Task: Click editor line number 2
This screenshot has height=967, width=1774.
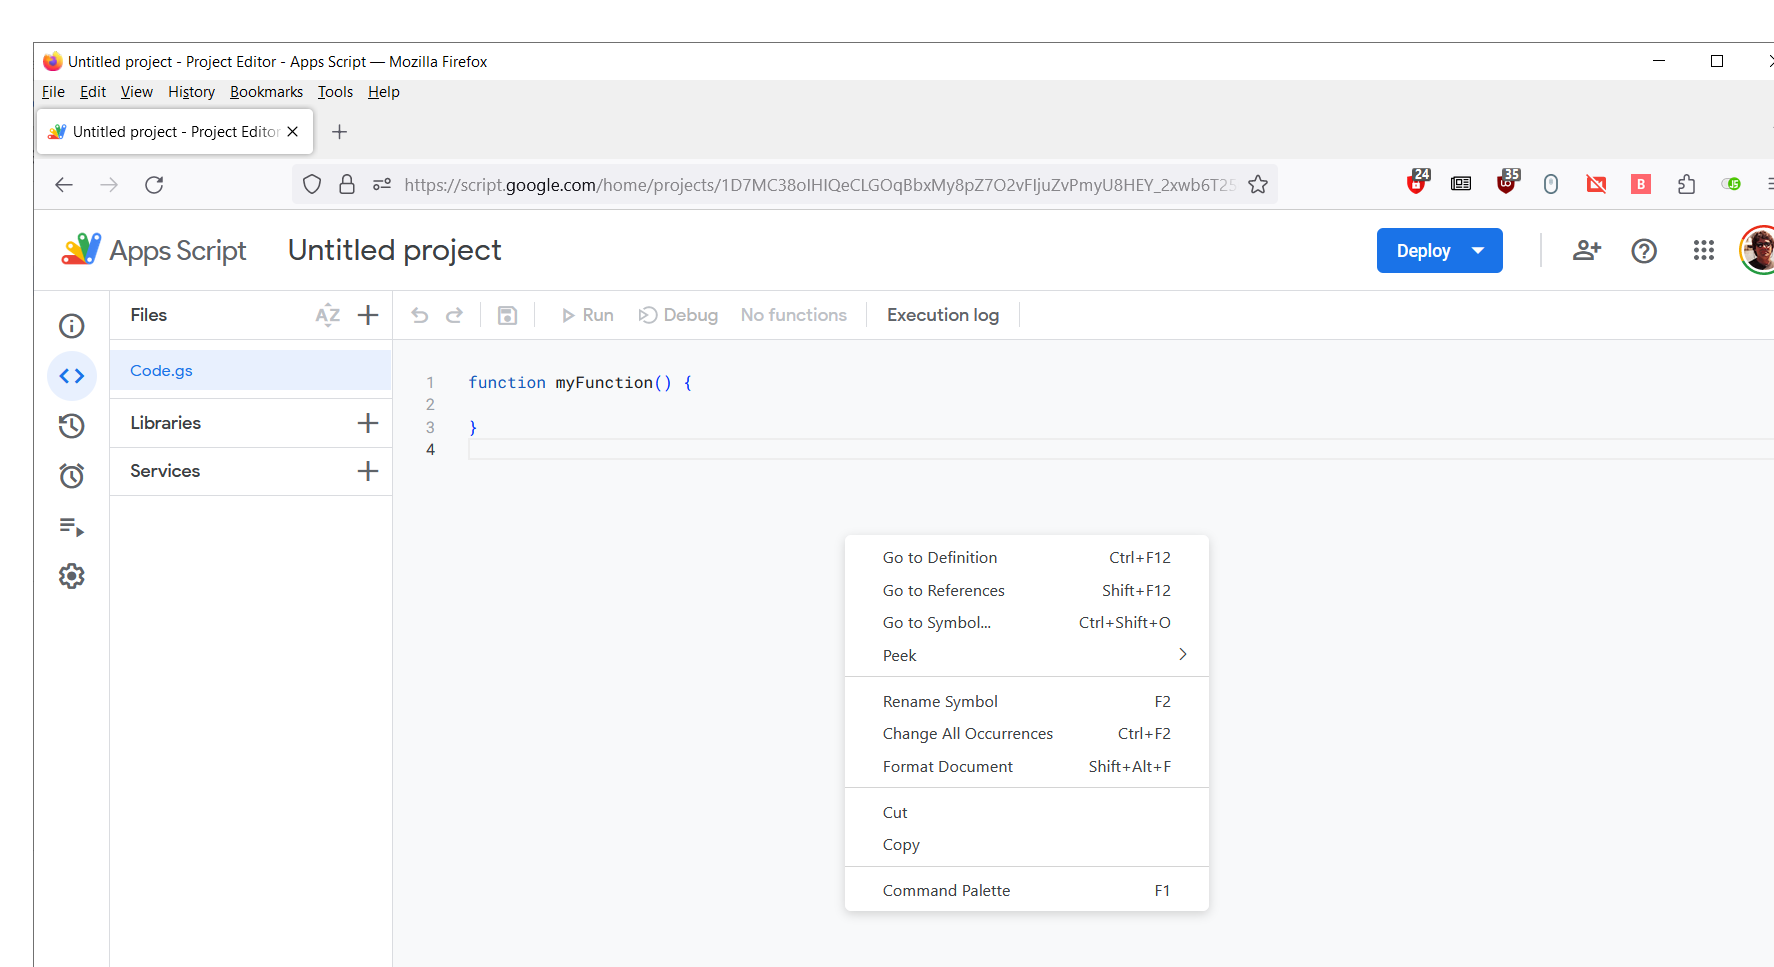Action: coord(430,405)
